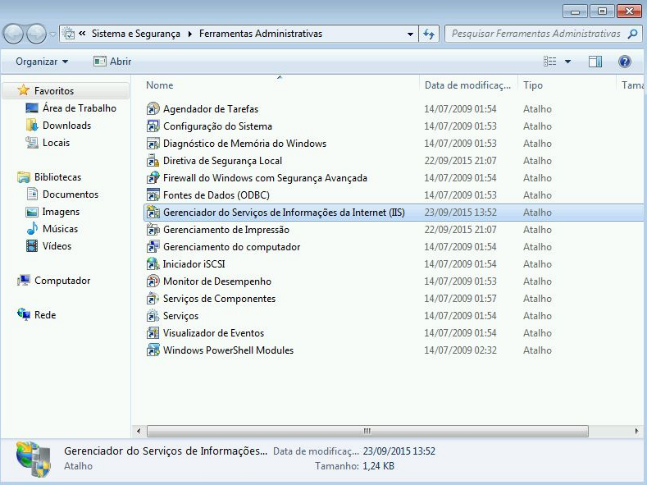Image resolution: width=647 pixels, height=485 pixels.
Task: Click the horizontal scrollbar left arrow
Action: pos(139,431)
